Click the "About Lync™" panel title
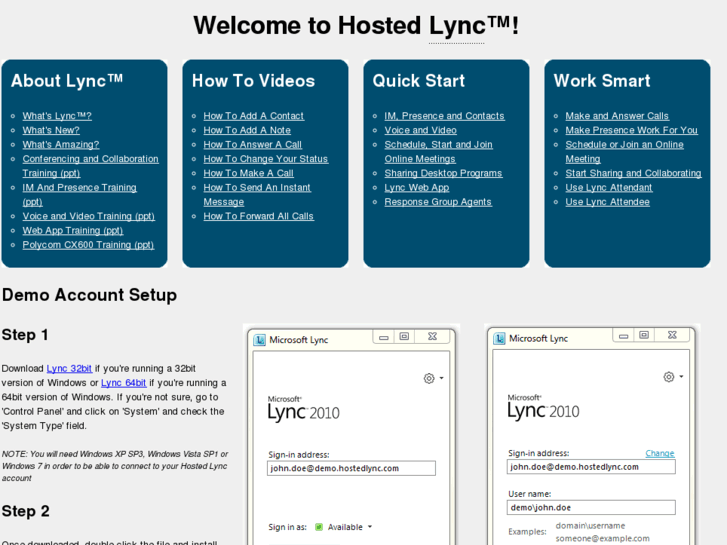This screenshot has width=727, height=545. 67,81
